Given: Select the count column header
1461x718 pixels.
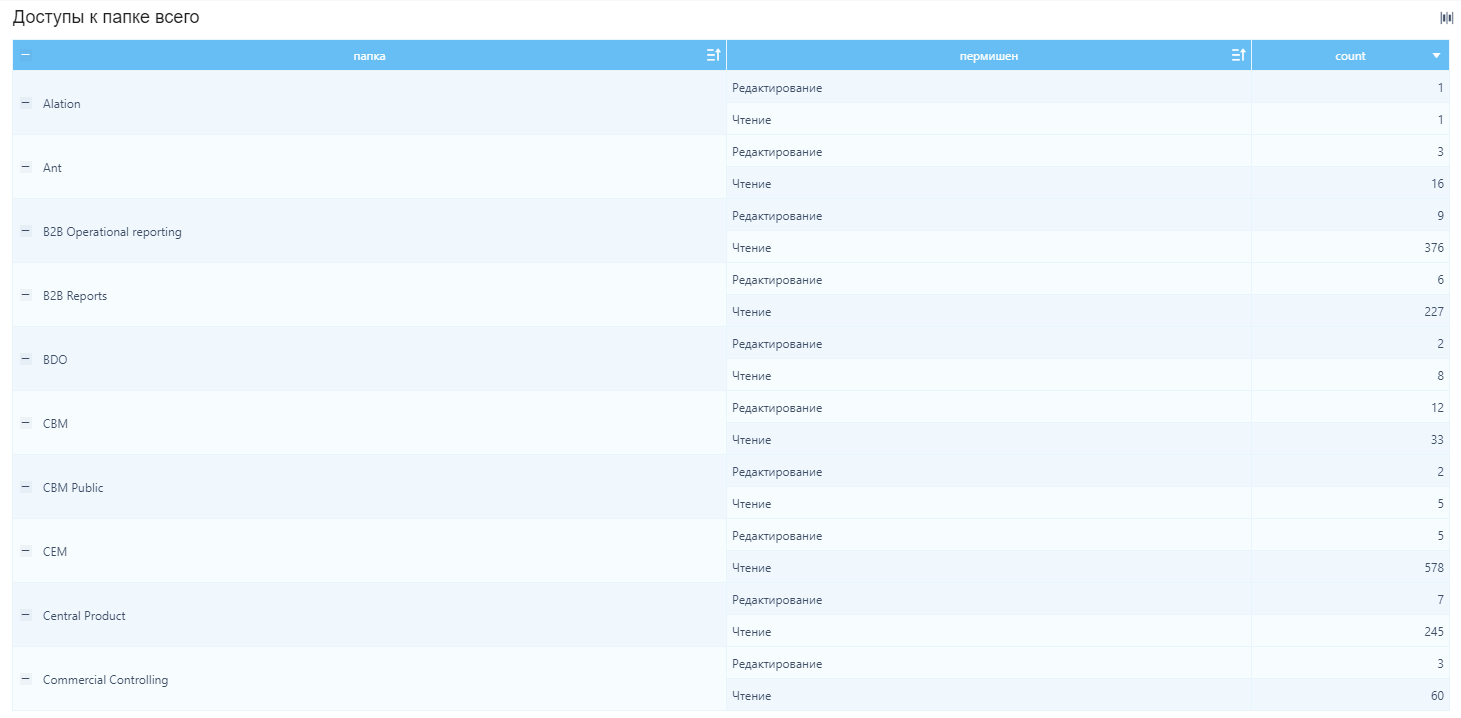Looking at the screenshot, I should (1350, 56).
